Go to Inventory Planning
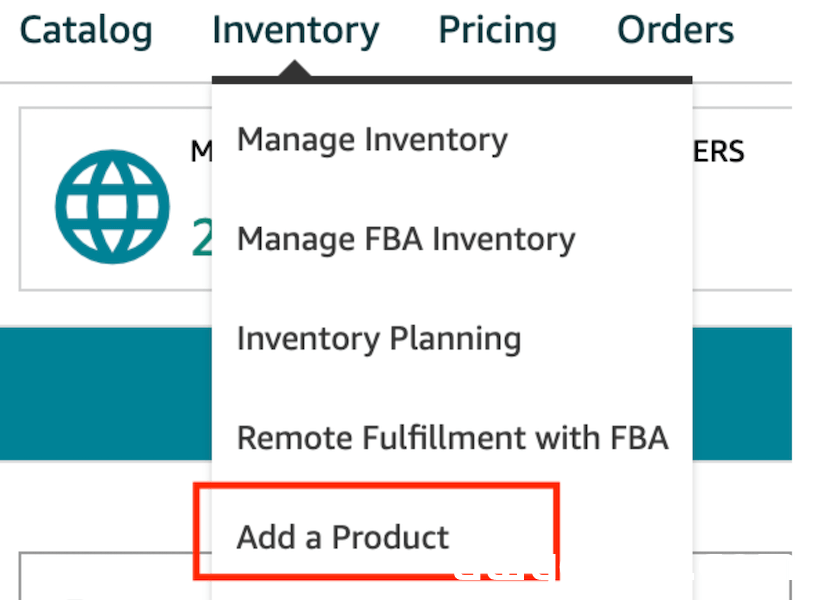Viewport: 814px width, 600px height. (378, 339)
